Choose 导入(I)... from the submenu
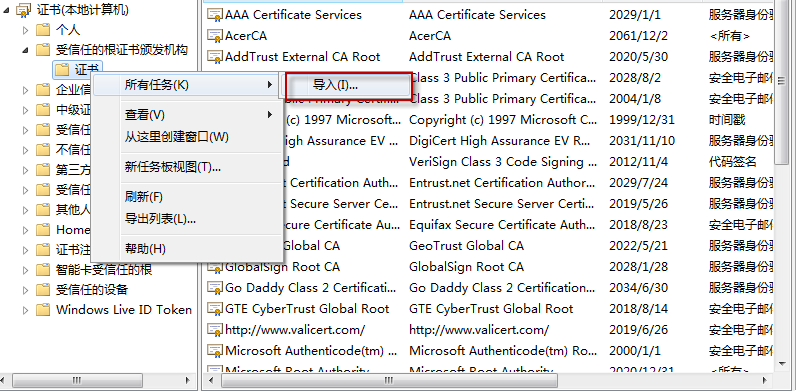The height and width of the screenshot is (391, 796). tap(348, 85)
